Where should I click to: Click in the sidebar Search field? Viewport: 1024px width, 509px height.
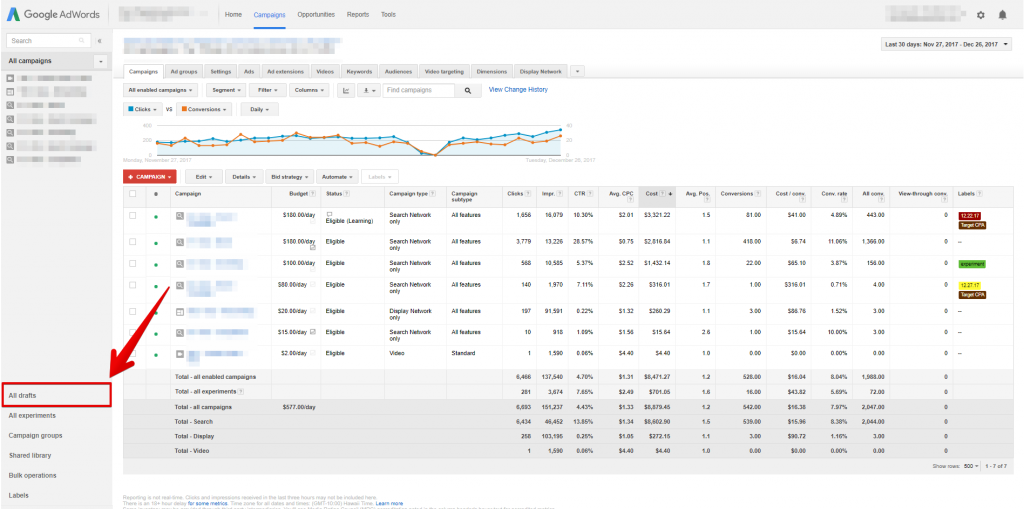click(x=48, y=41)
